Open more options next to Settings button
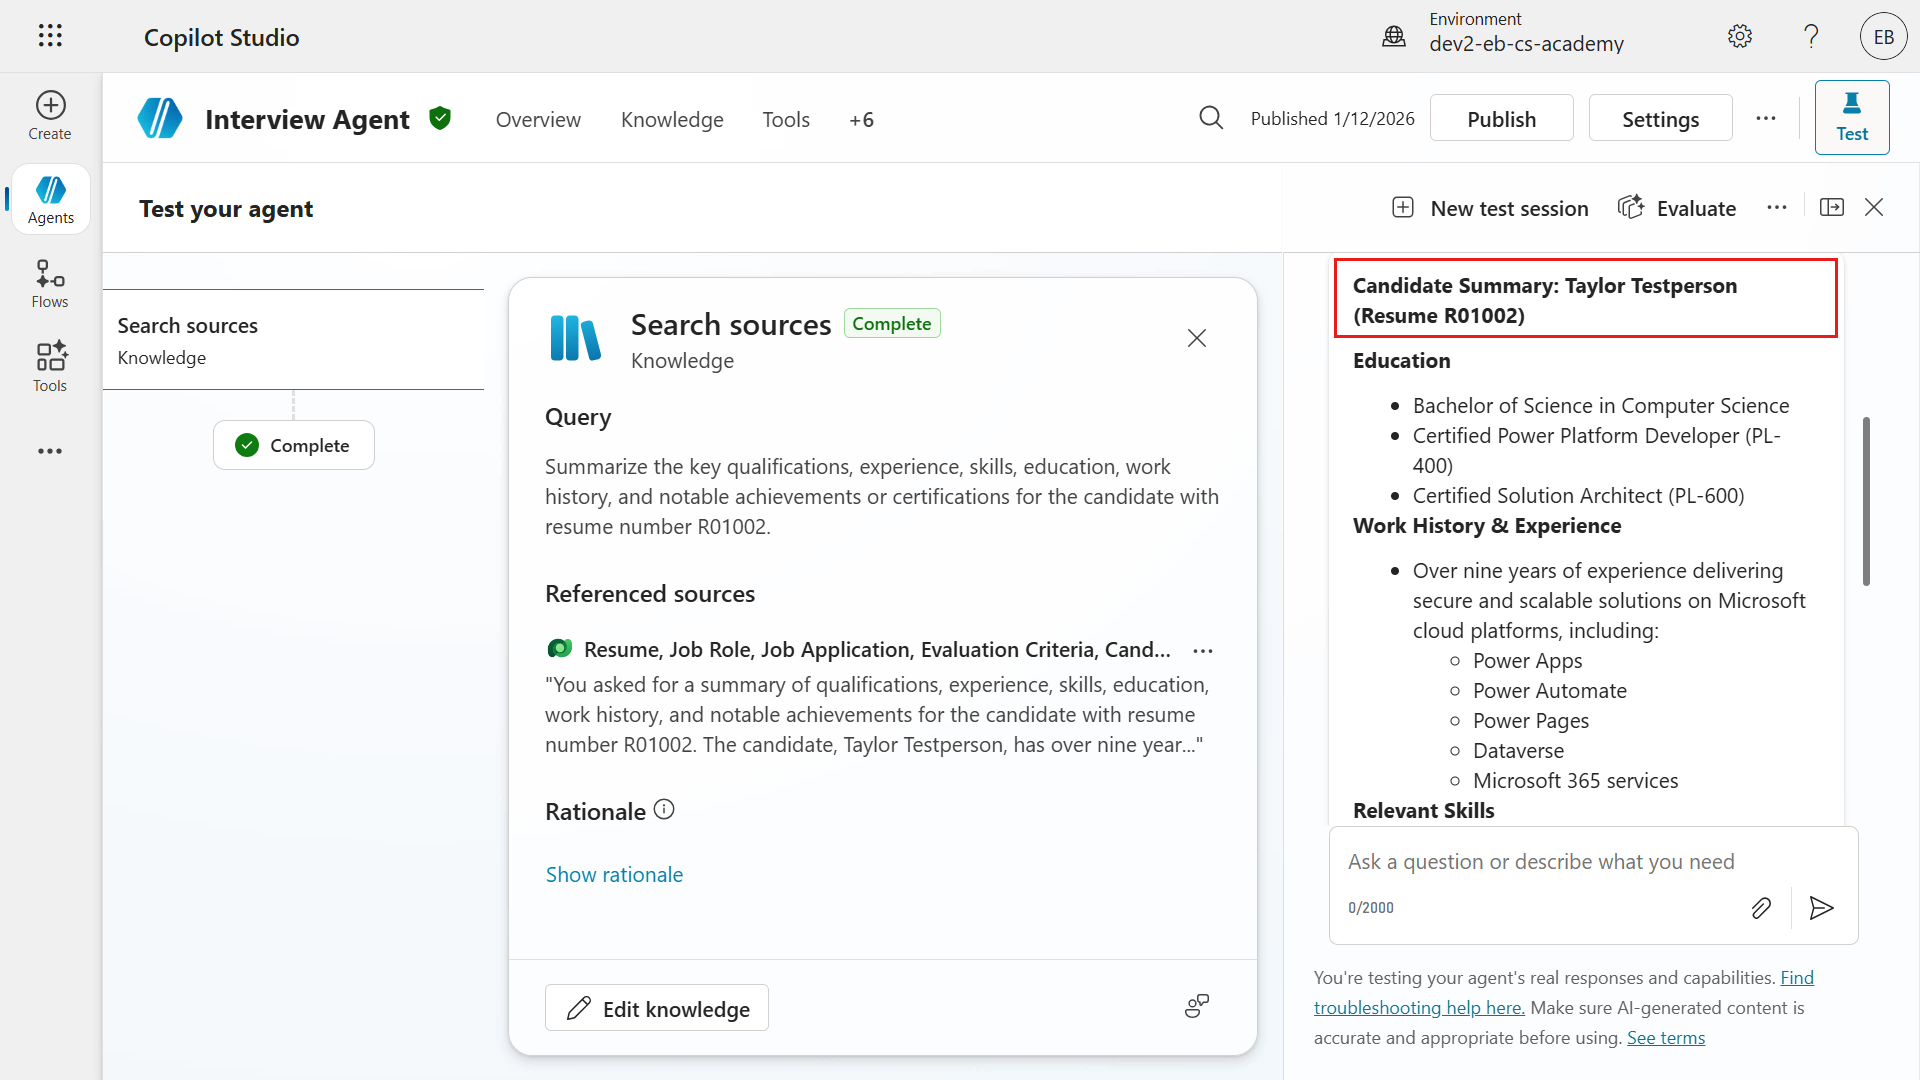This screenshot has height=1080, width=1920. point(1766,118)
